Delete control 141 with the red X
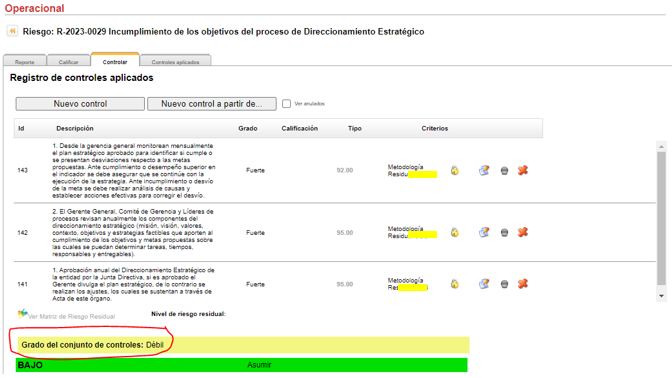Viewport: 672px width, 378px height. tap(522, 284)
